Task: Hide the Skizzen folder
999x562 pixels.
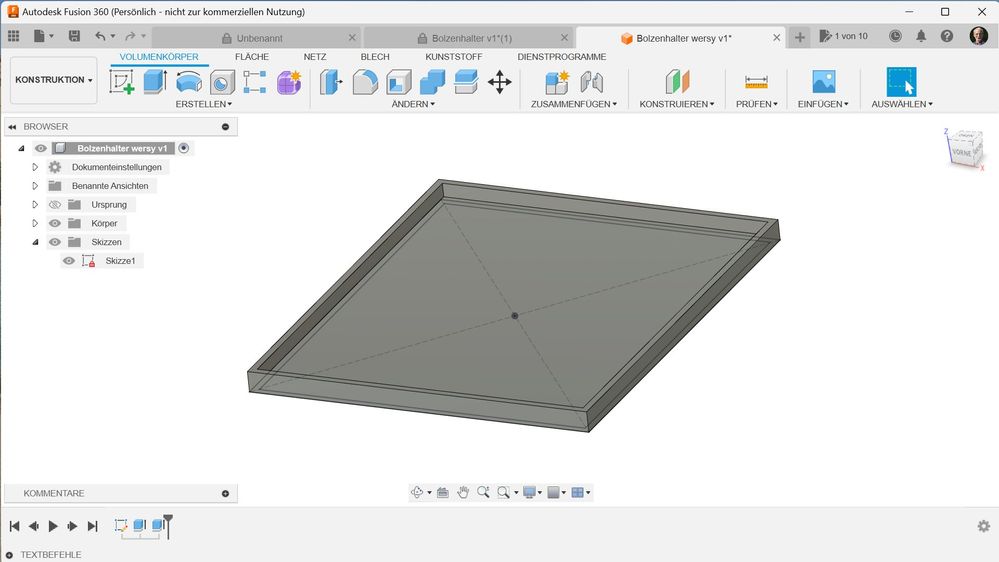Action: click(55, 242)
